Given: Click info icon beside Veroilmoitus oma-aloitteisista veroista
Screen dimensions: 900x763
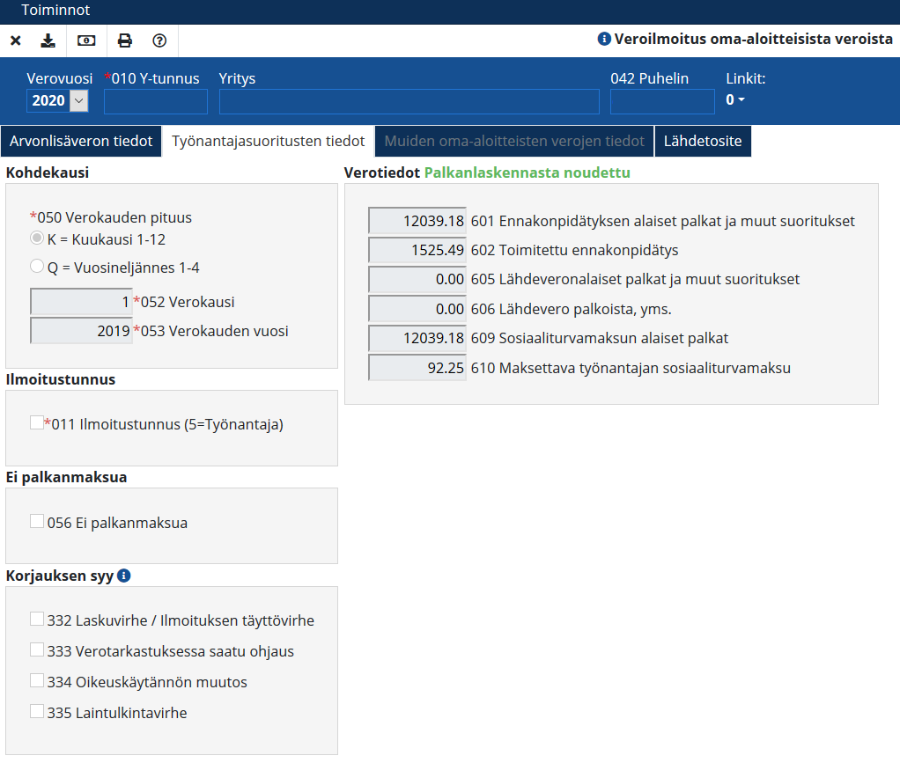Looking at the screenshot, I should click(x=604, y=40).
